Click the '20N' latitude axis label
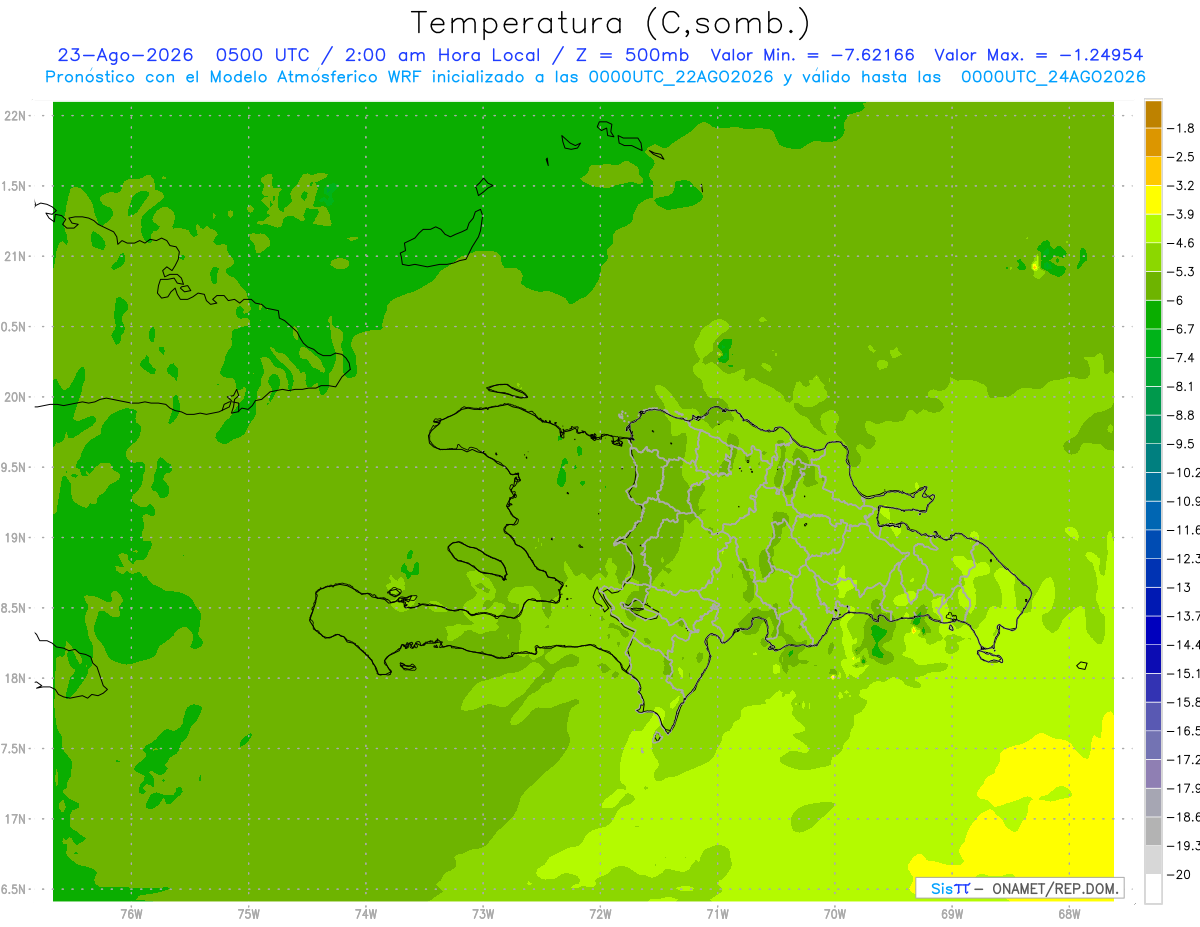Image resolution: width=1200 pixels, height=927 pixels. 15,397
